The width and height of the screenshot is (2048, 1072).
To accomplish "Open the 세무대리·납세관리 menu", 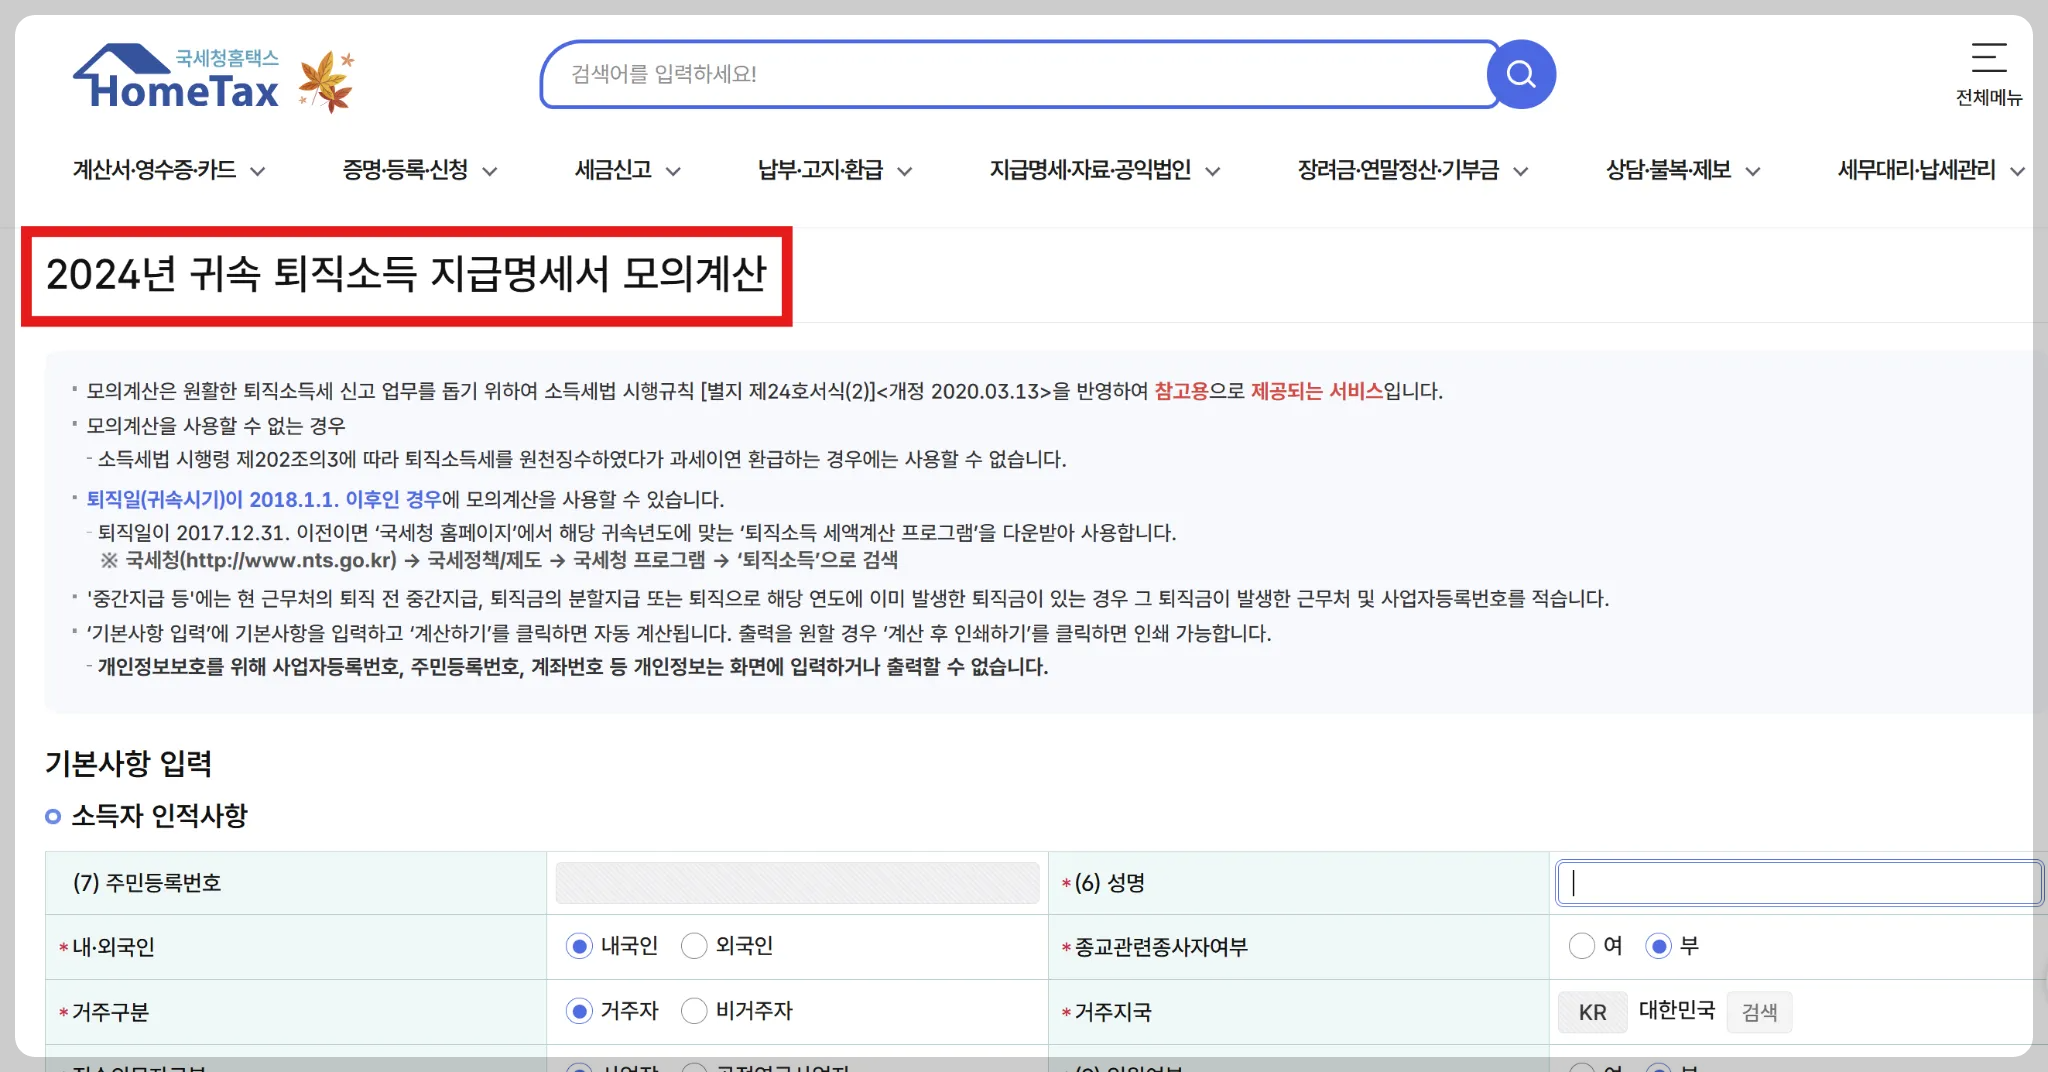I will coord(1919,170).
